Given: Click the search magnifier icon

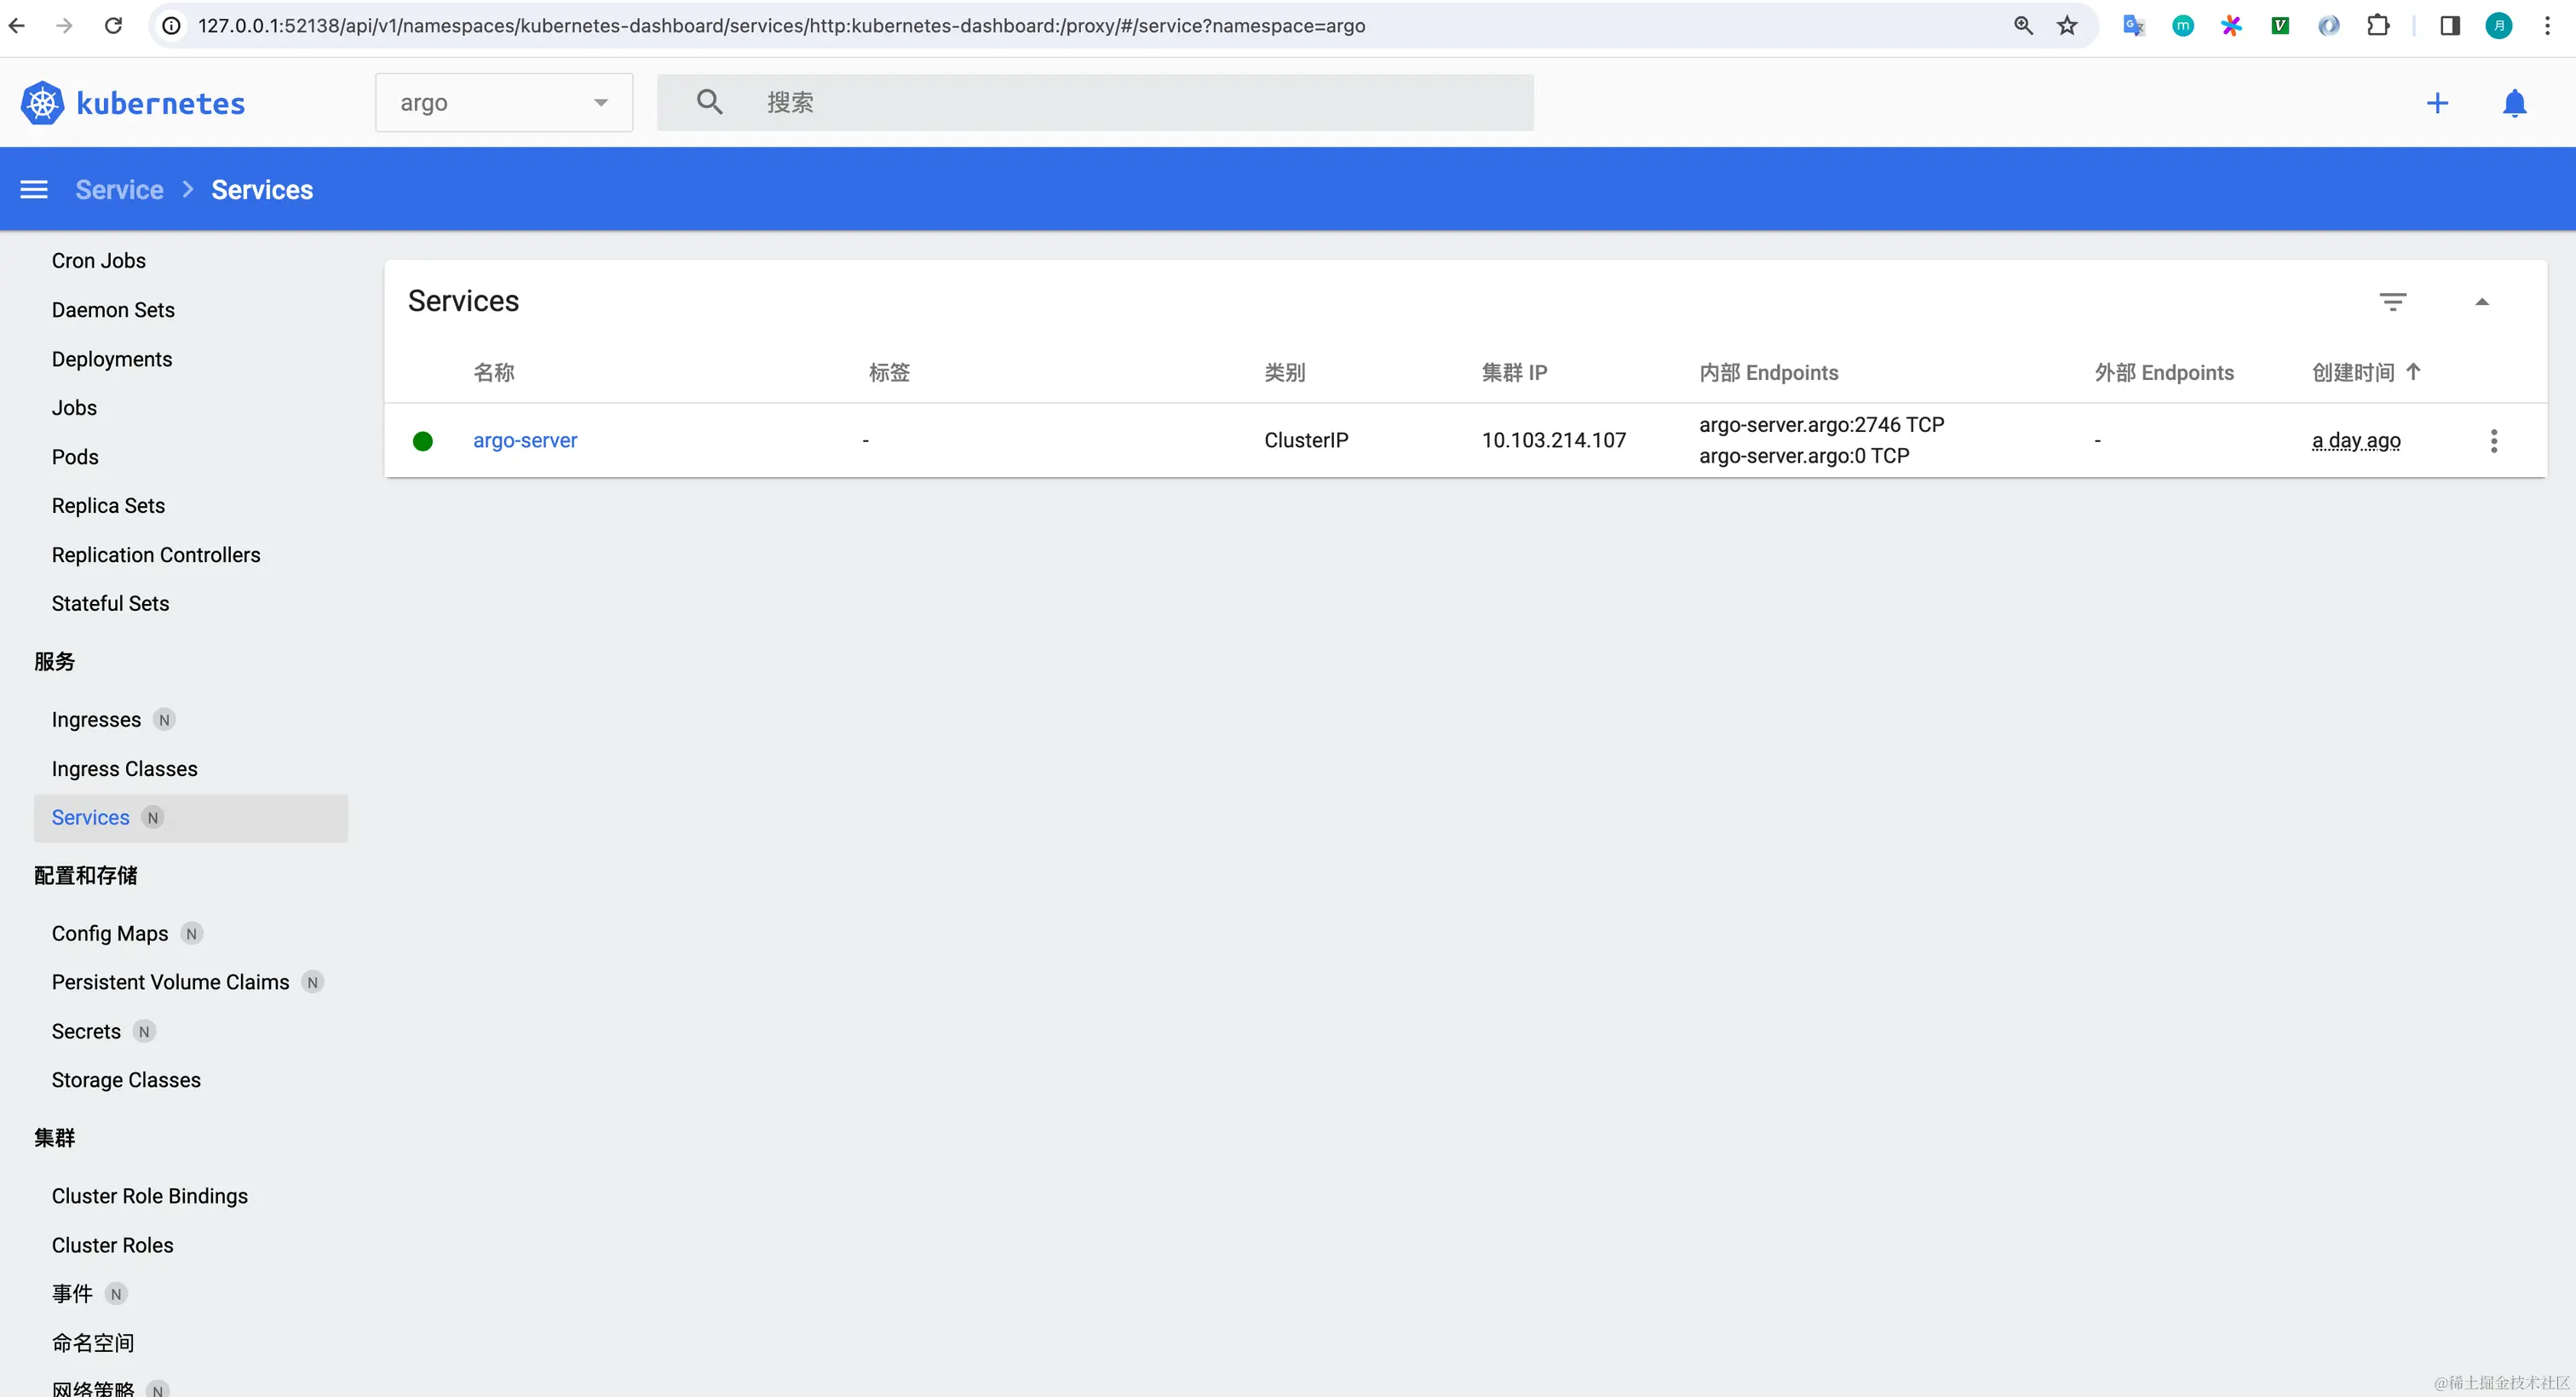Looking at the screenshot, I should coord(709,101).
